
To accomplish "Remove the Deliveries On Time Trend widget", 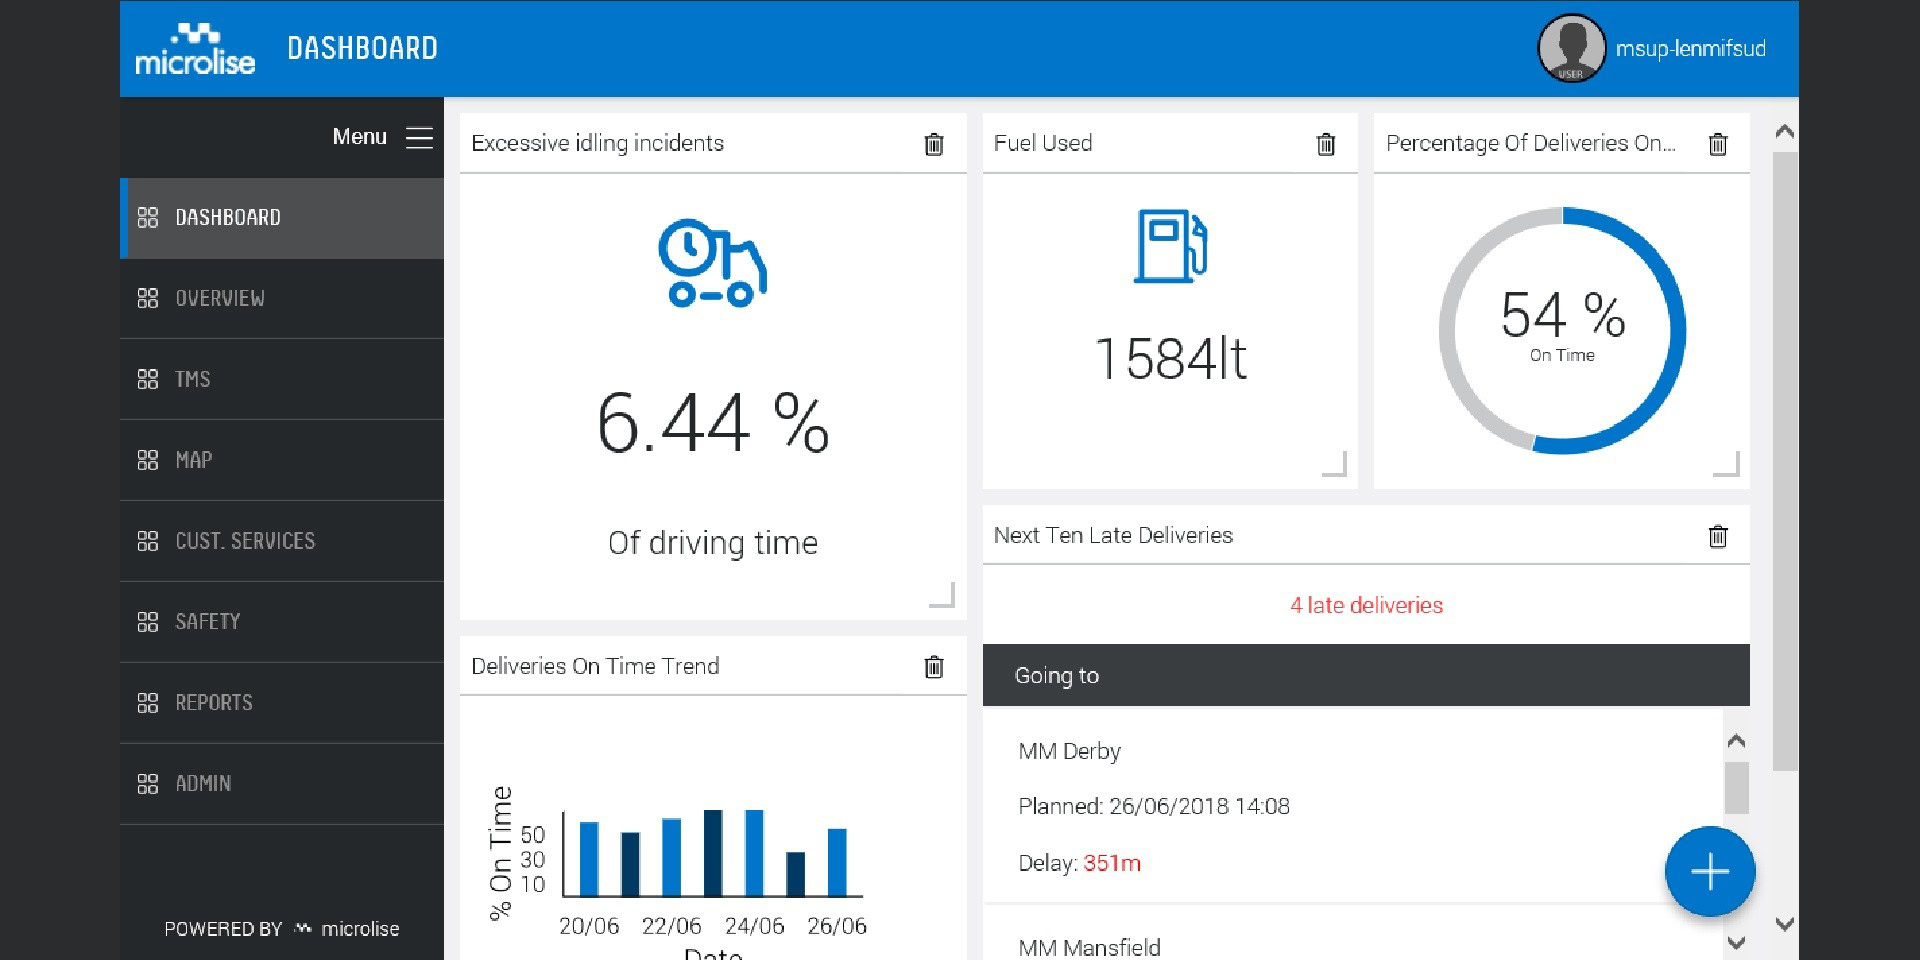I will 934,667.
